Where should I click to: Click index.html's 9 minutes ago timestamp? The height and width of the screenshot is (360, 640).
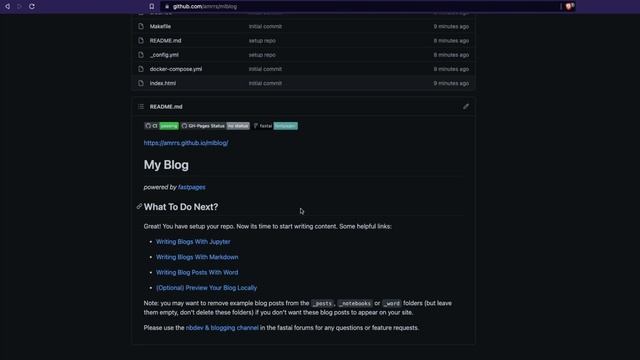pos(451,83)
